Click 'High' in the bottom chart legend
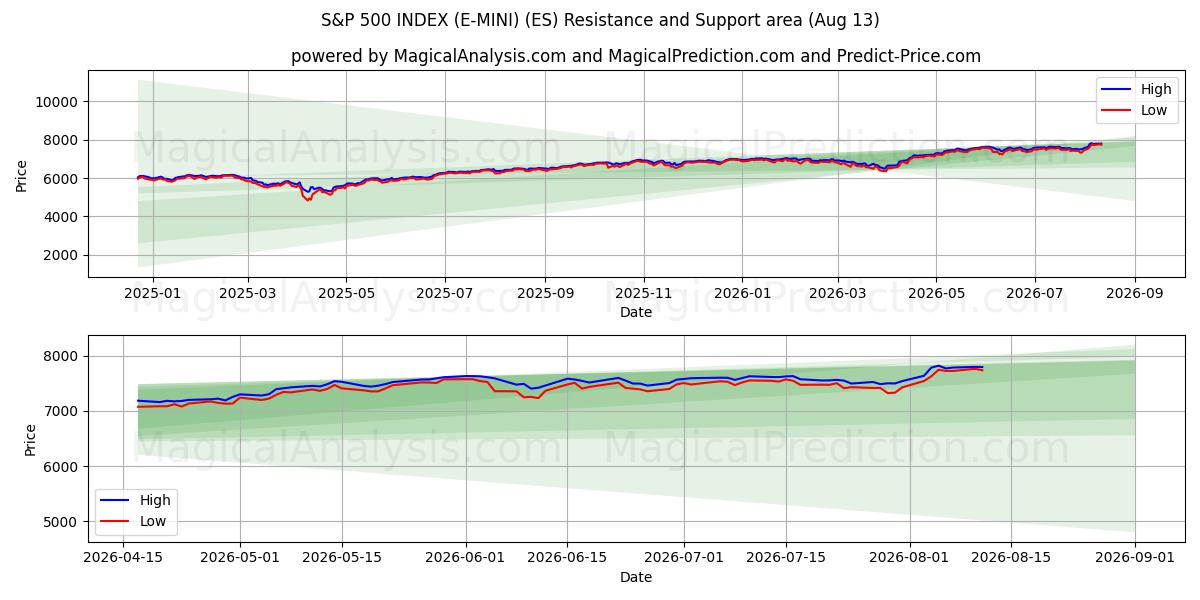The height and width of the screenshot is (600, 1200). pyautogui.click(x=155, y=500)
